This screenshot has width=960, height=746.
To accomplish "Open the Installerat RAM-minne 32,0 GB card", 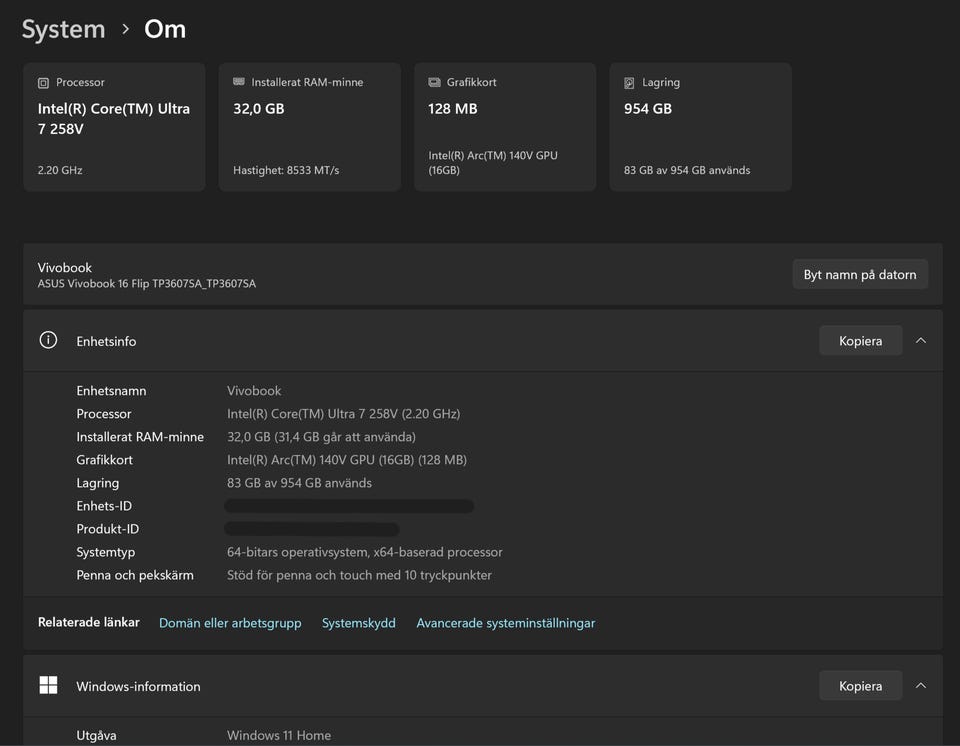I will [310, 127].
